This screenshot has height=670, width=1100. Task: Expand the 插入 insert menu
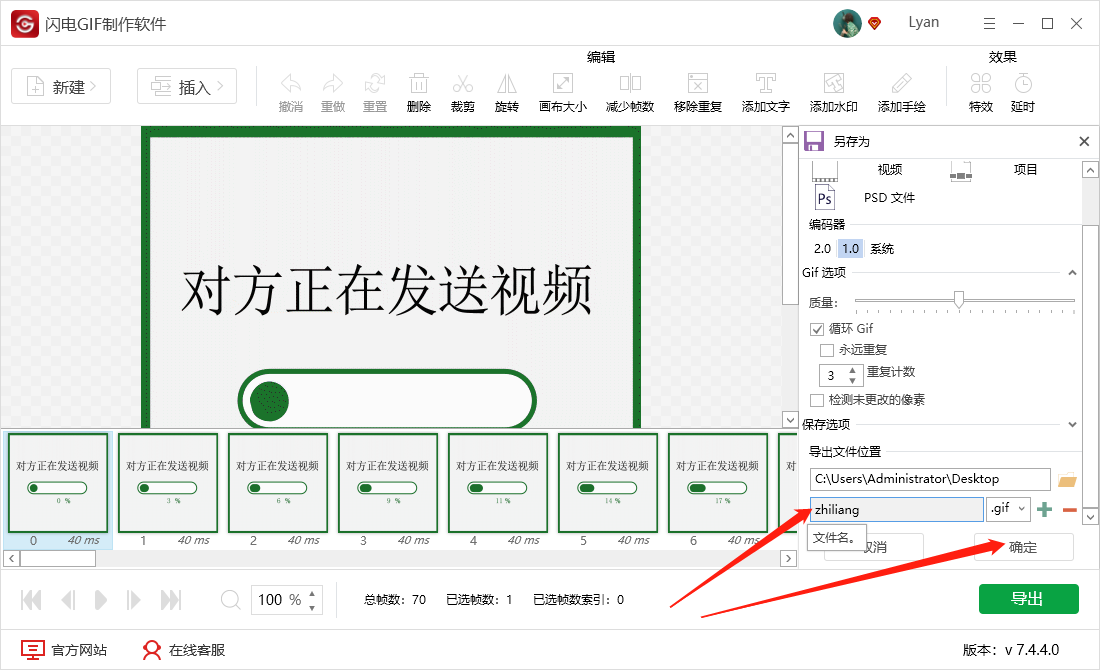pos(186,87)
